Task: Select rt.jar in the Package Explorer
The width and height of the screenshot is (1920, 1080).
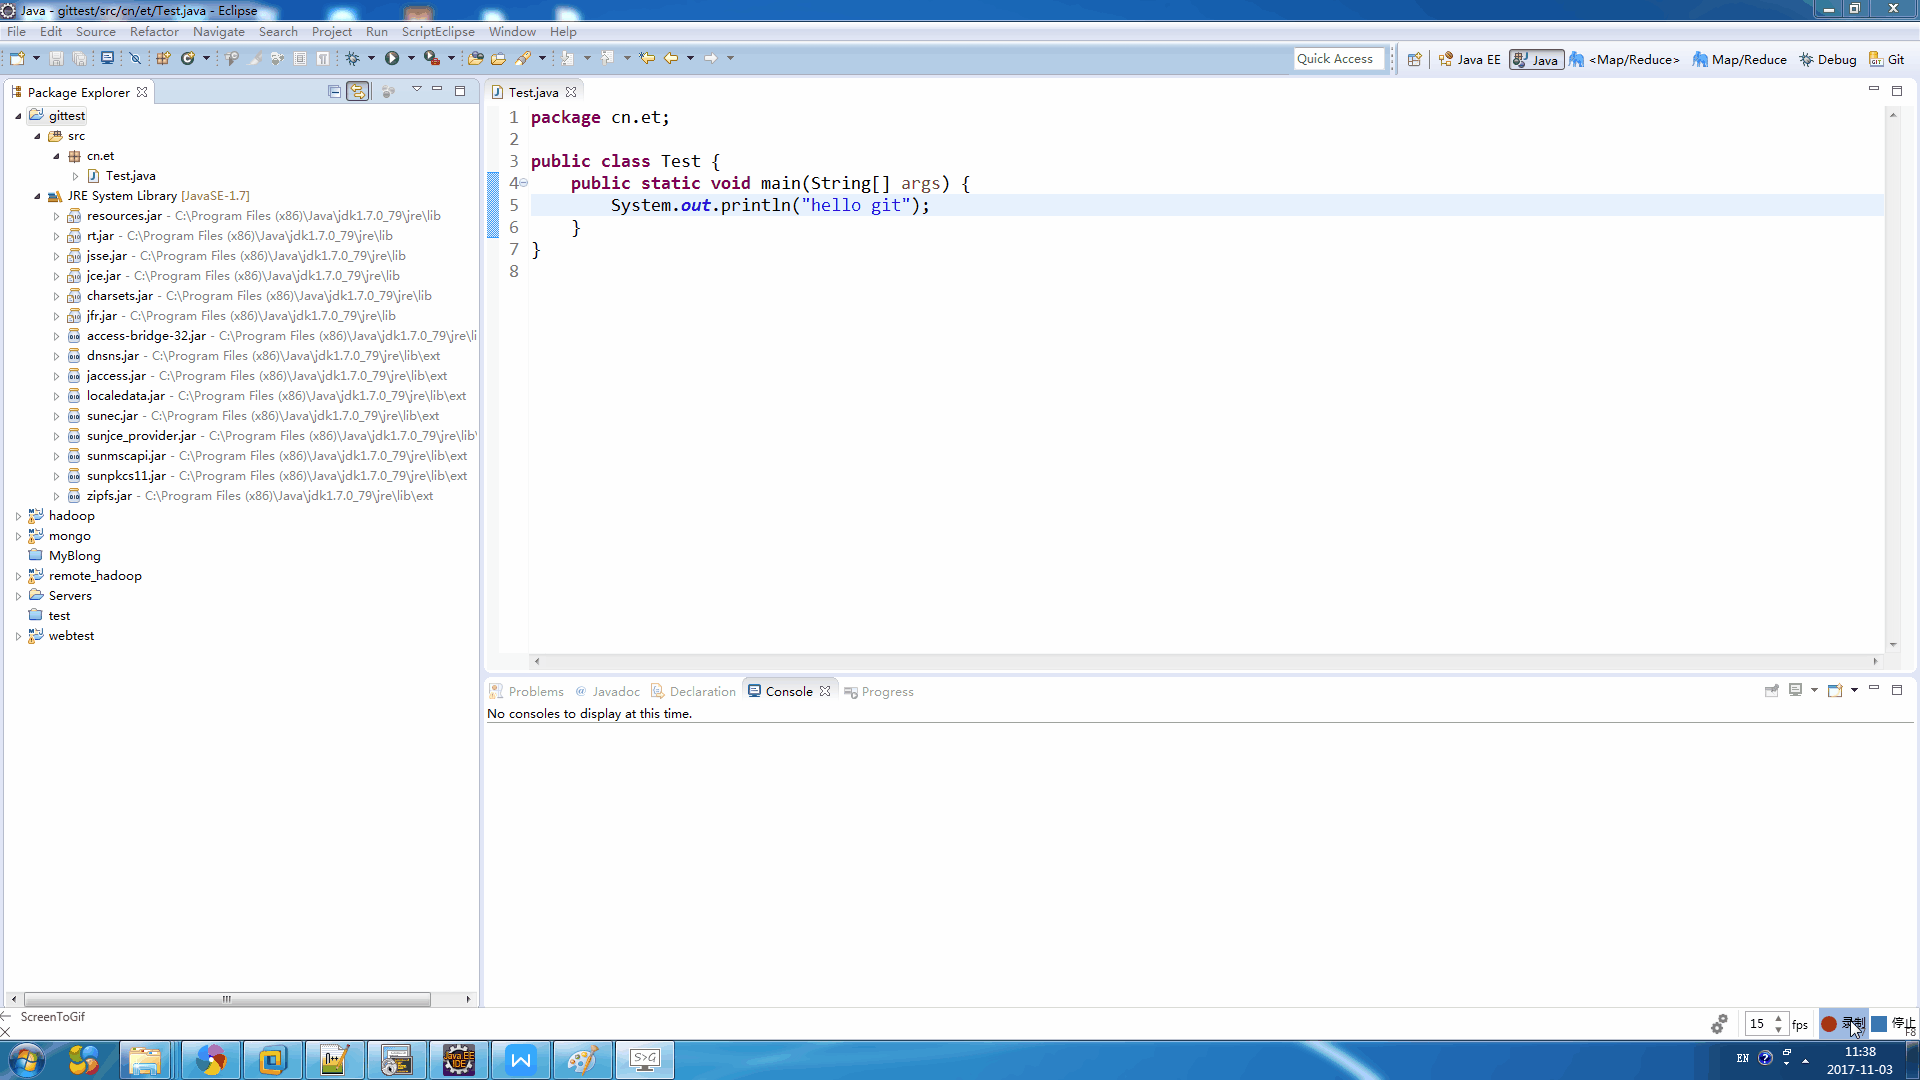Action: click(x=100, y=236)
